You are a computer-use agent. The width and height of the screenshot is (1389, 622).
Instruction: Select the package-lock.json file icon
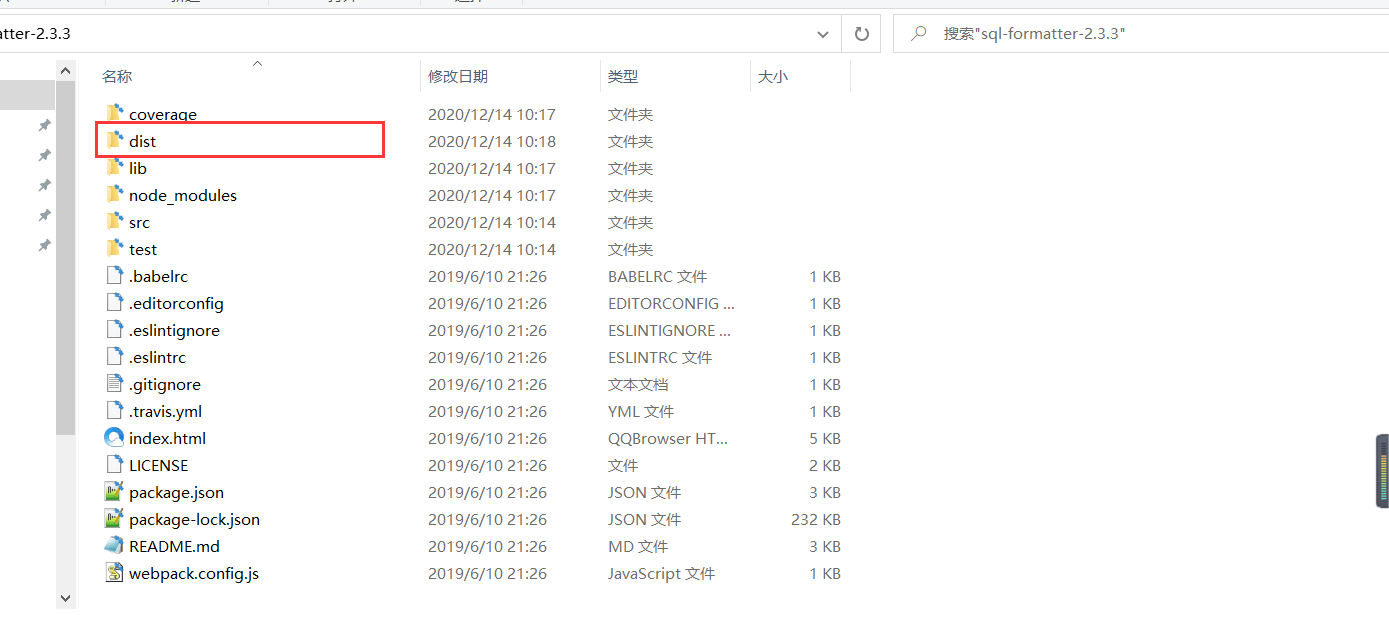pyautogui.click(x=114, y=519)
